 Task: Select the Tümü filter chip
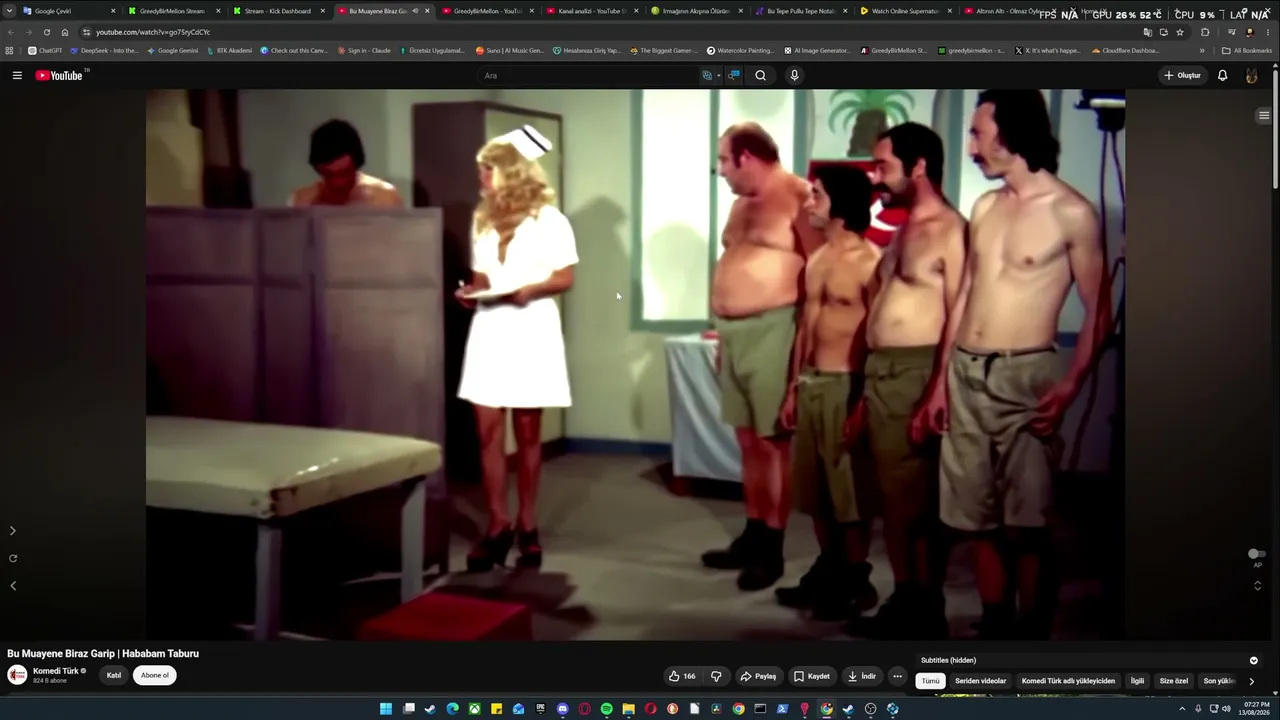[x=931, y=681]
